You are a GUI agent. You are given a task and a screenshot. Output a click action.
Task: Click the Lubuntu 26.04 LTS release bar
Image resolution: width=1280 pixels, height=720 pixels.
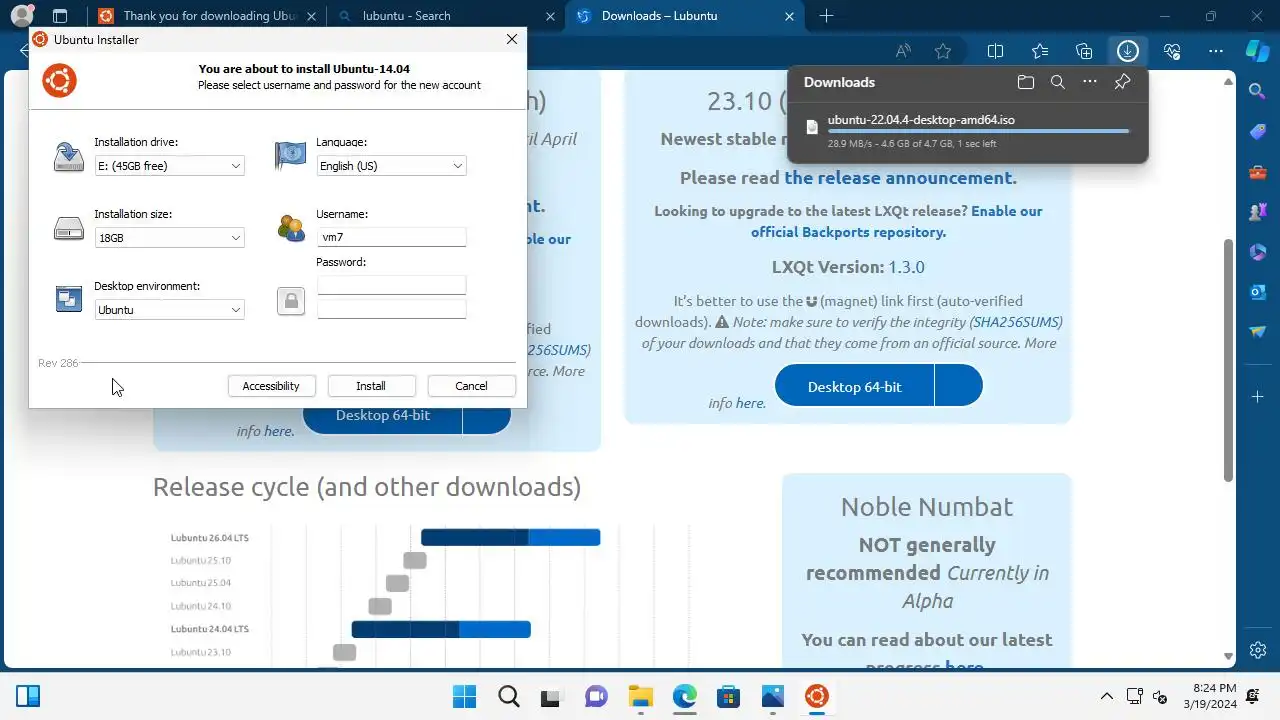[x=510, y=538]
